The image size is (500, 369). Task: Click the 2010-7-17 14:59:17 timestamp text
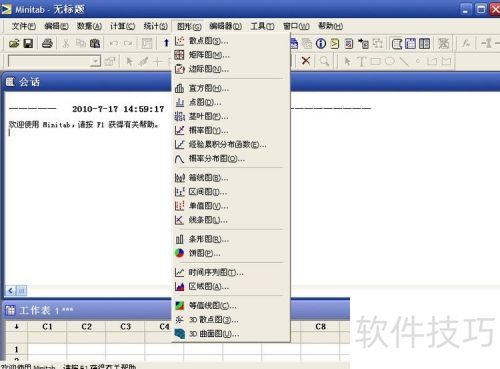pos(118,109)
